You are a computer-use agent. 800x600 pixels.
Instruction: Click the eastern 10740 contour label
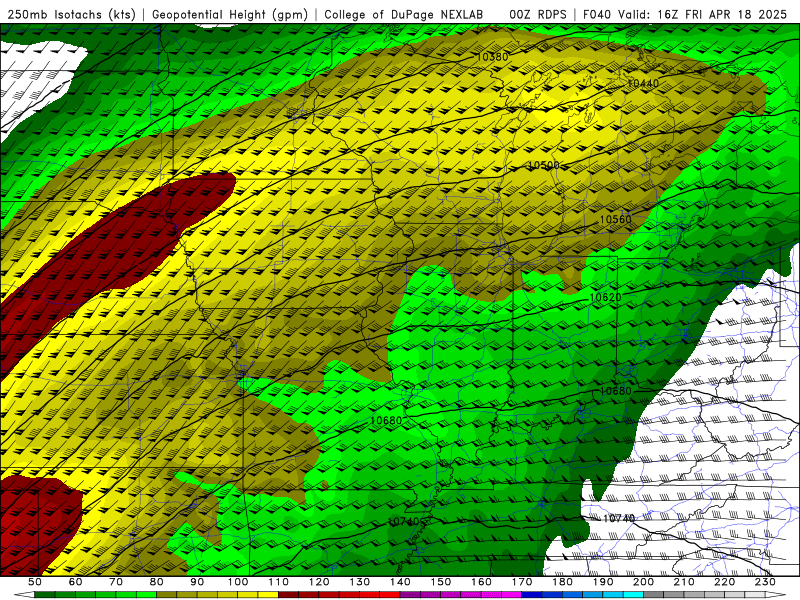pyautogui.click(x=619, y=518)
